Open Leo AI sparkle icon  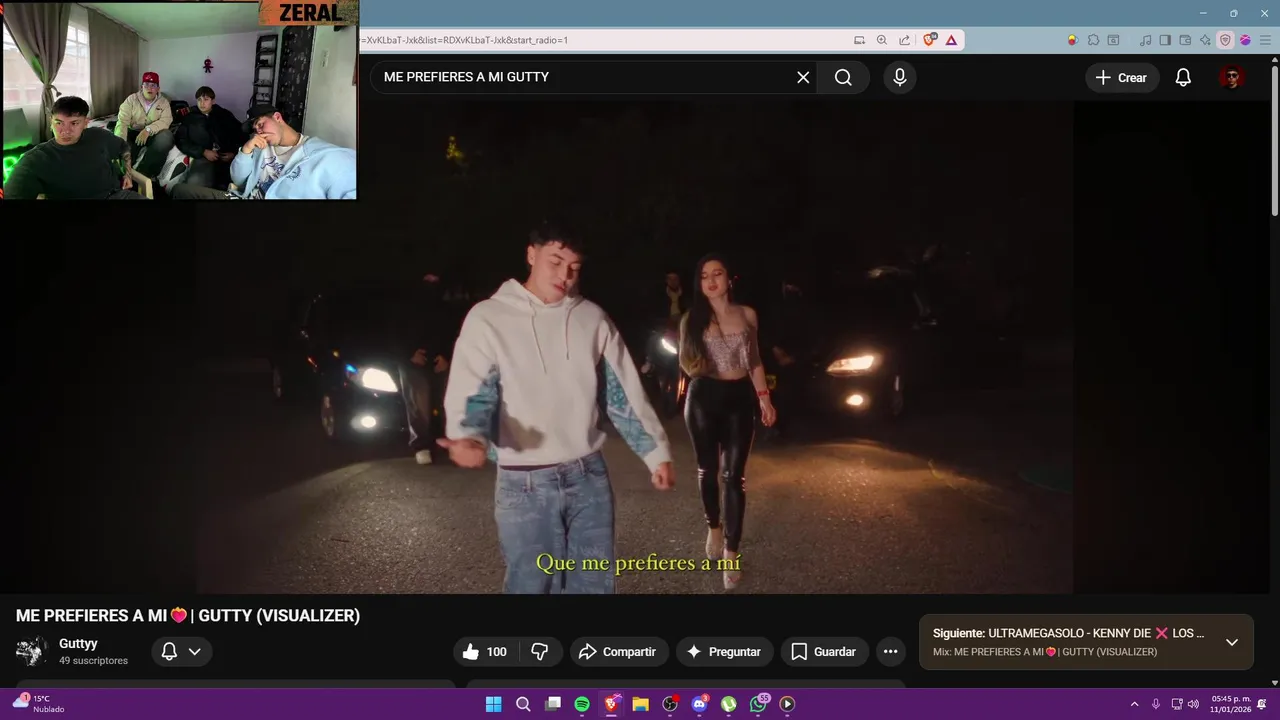tap(1205, 40)
